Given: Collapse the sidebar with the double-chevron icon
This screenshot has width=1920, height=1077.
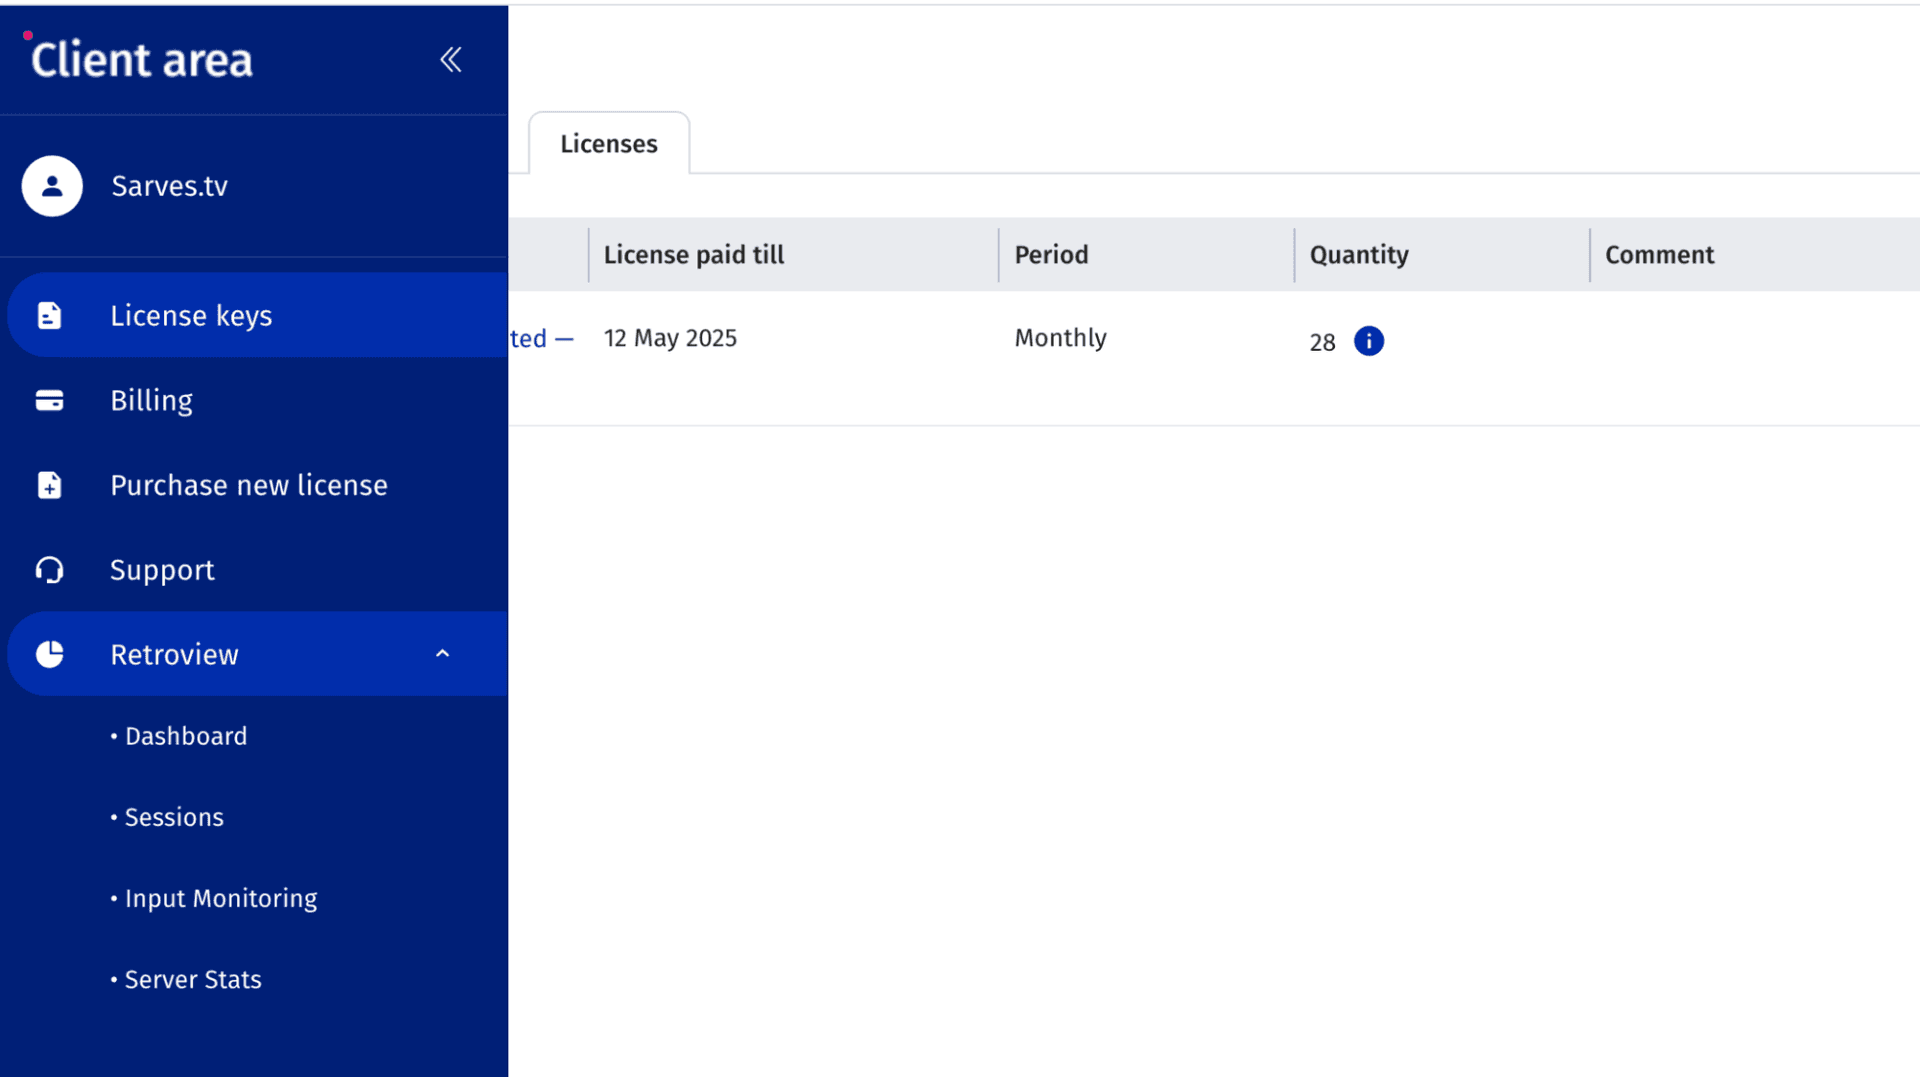Looking at the screenshot, I should point(451,60).
